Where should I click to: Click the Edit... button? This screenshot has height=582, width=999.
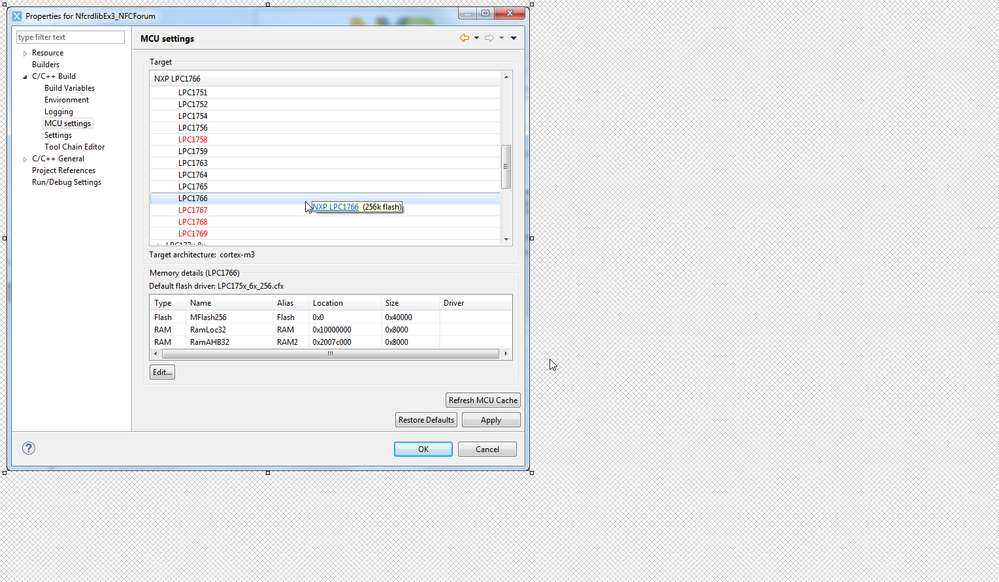tap(162, 372)
